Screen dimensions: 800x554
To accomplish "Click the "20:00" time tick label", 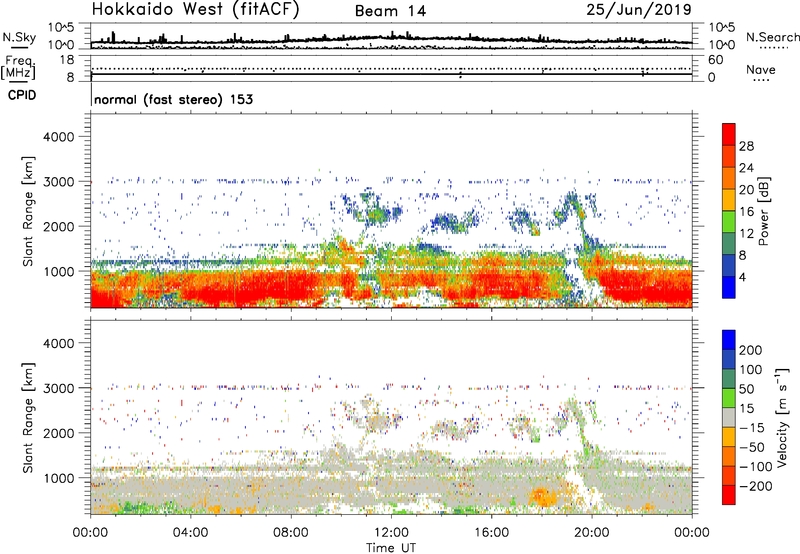I will [591, 533].
